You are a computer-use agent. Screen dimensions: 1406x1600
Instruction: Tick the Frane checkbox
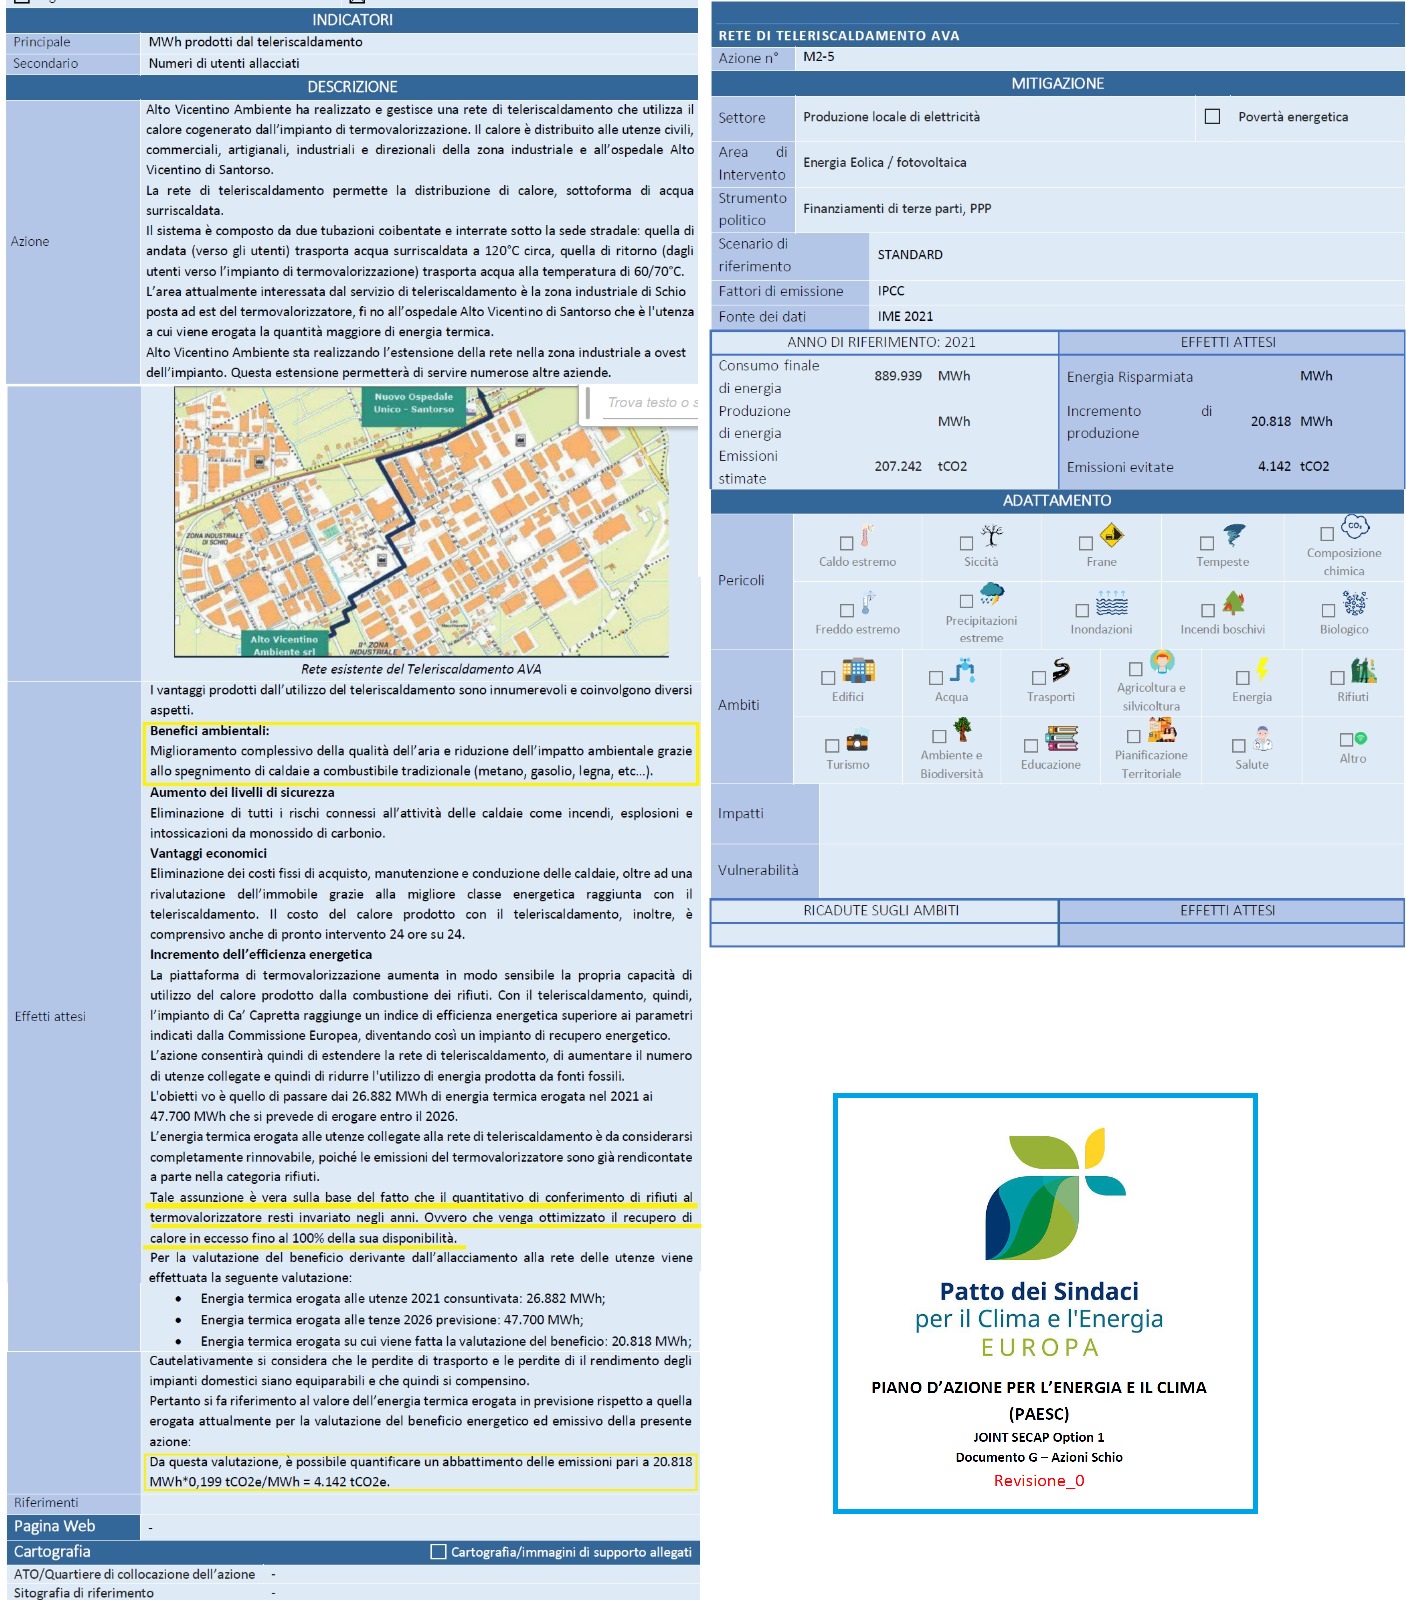(x=1086, y=543)
